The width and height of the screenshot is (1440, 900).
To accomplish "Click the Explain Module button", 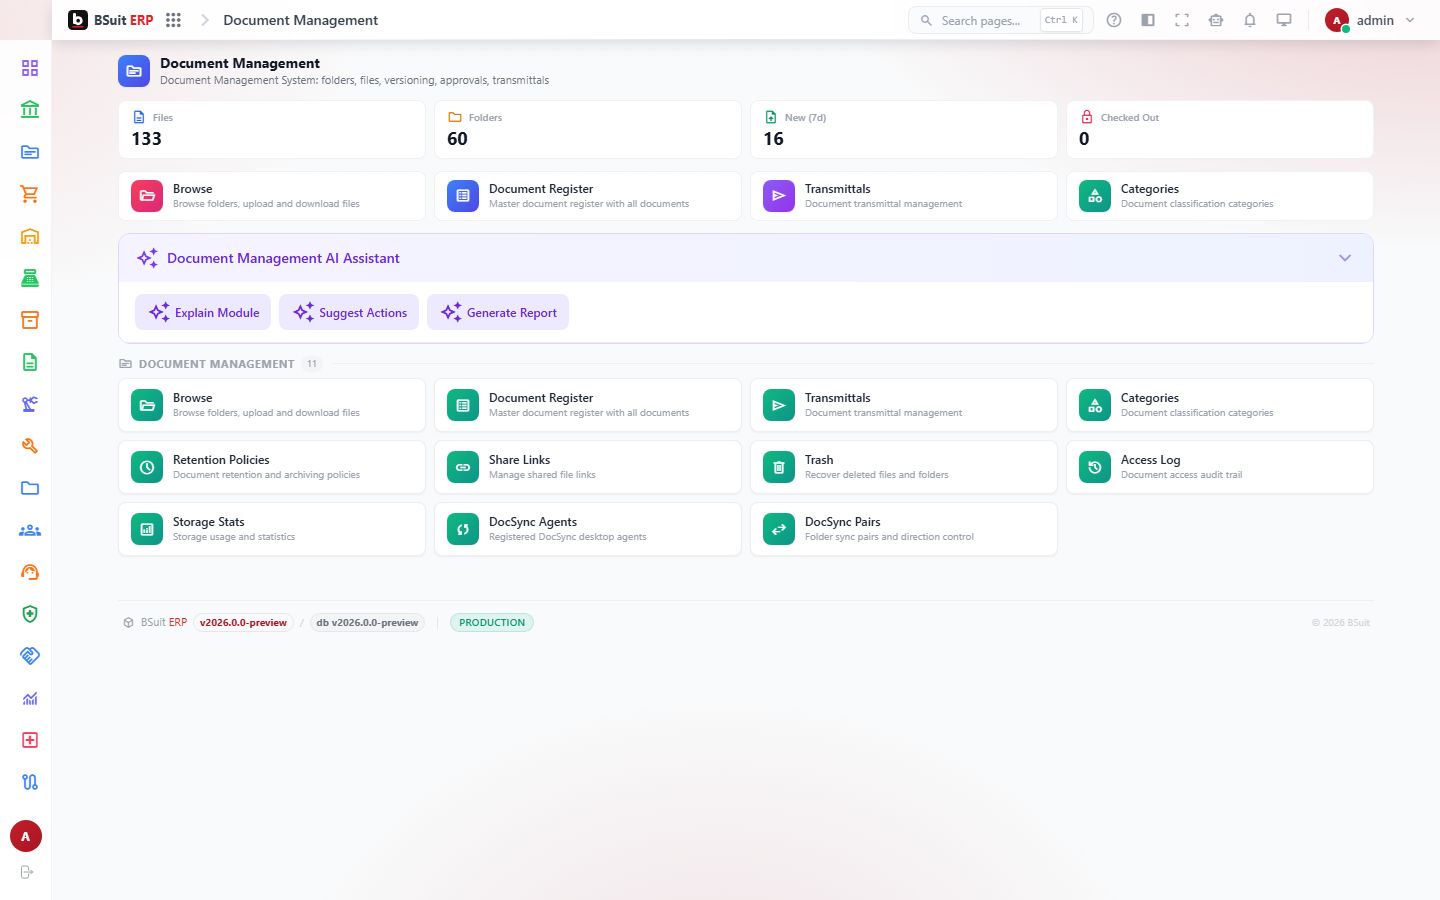I will (x=203, y=312).
